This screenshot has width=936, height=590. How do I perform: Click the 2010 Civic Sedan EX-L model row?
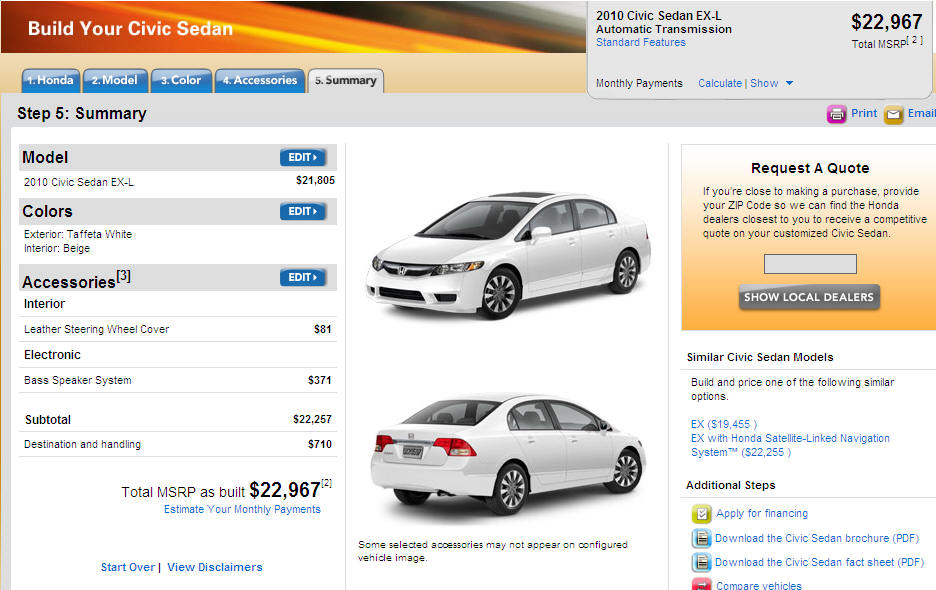point(178,182)
